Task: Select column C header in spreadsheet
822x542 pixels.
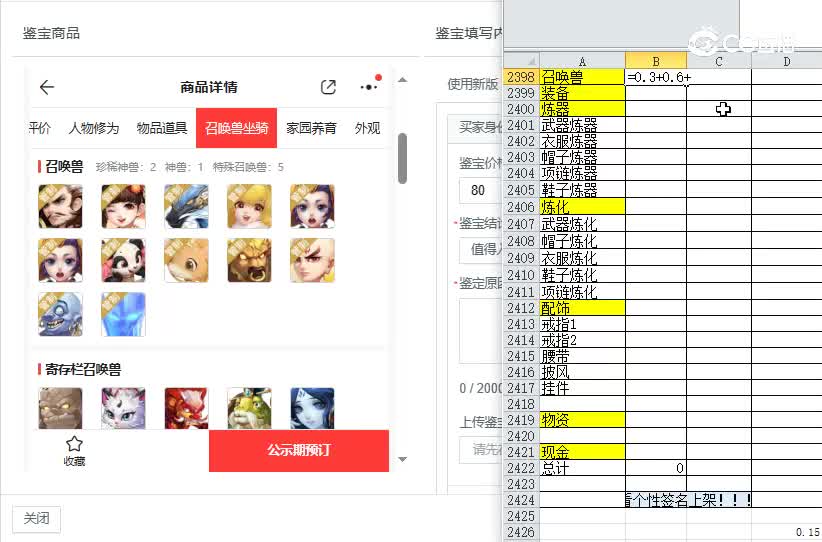Action: tap(719, 61)
